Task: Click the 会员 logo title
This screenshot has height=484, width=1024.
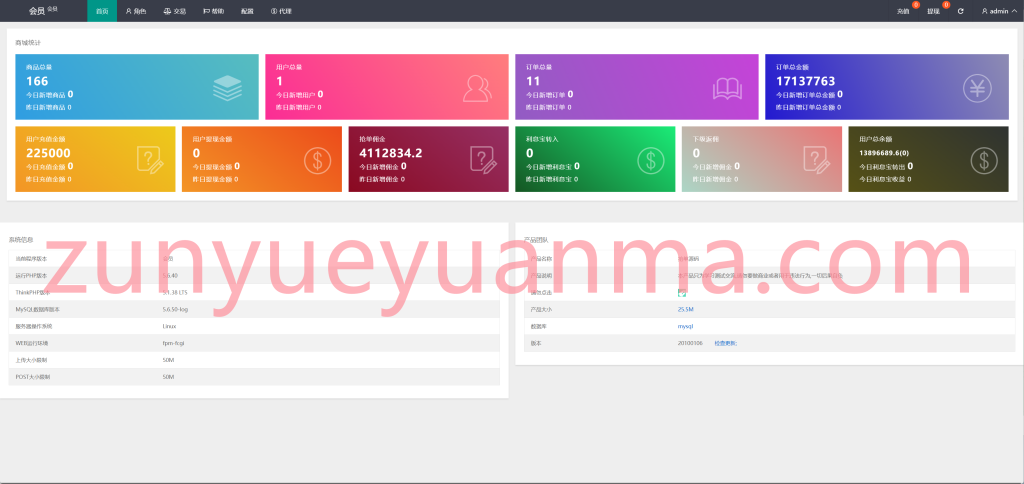Action: coord(43,11)
